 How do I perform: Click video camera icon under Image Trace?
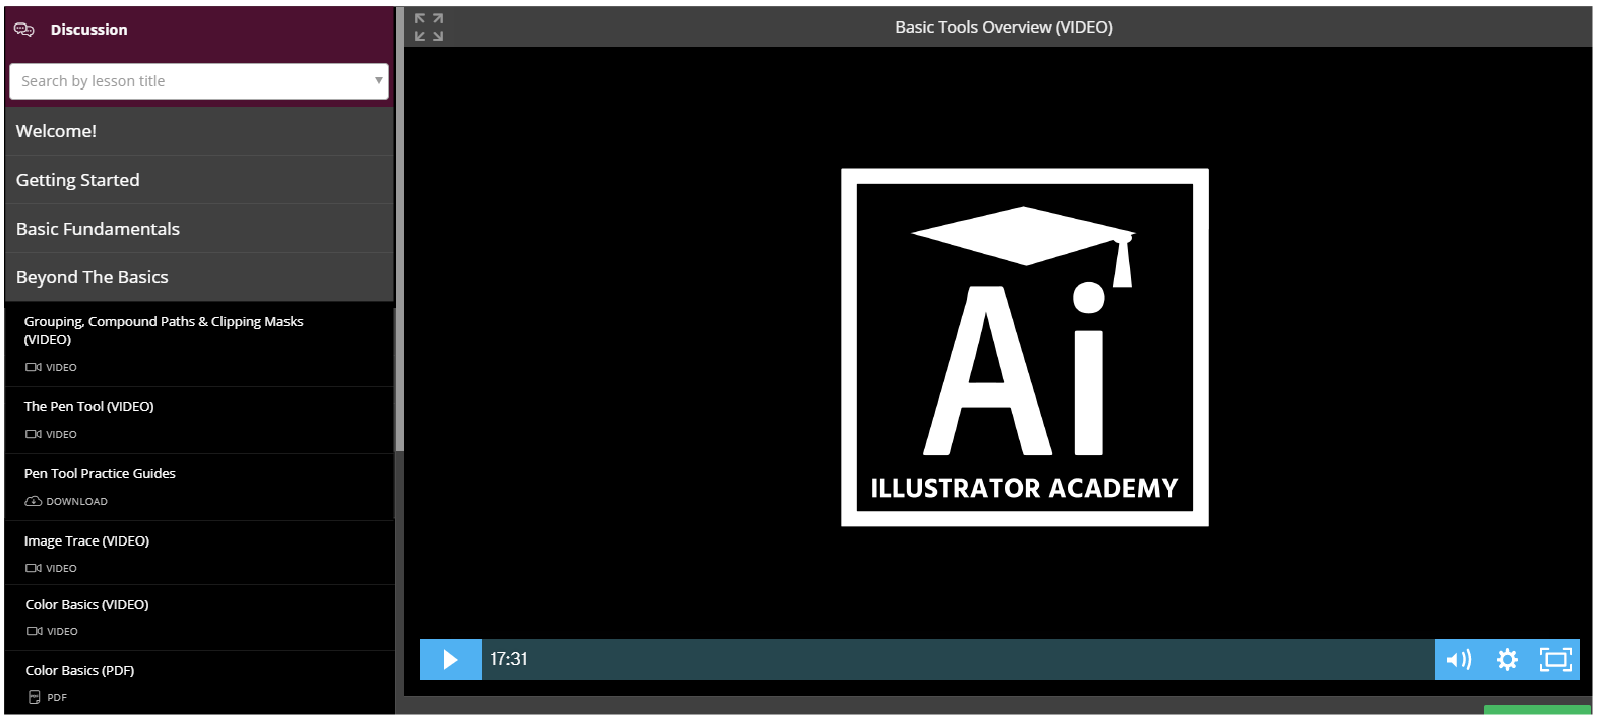[x=33, y=568]
